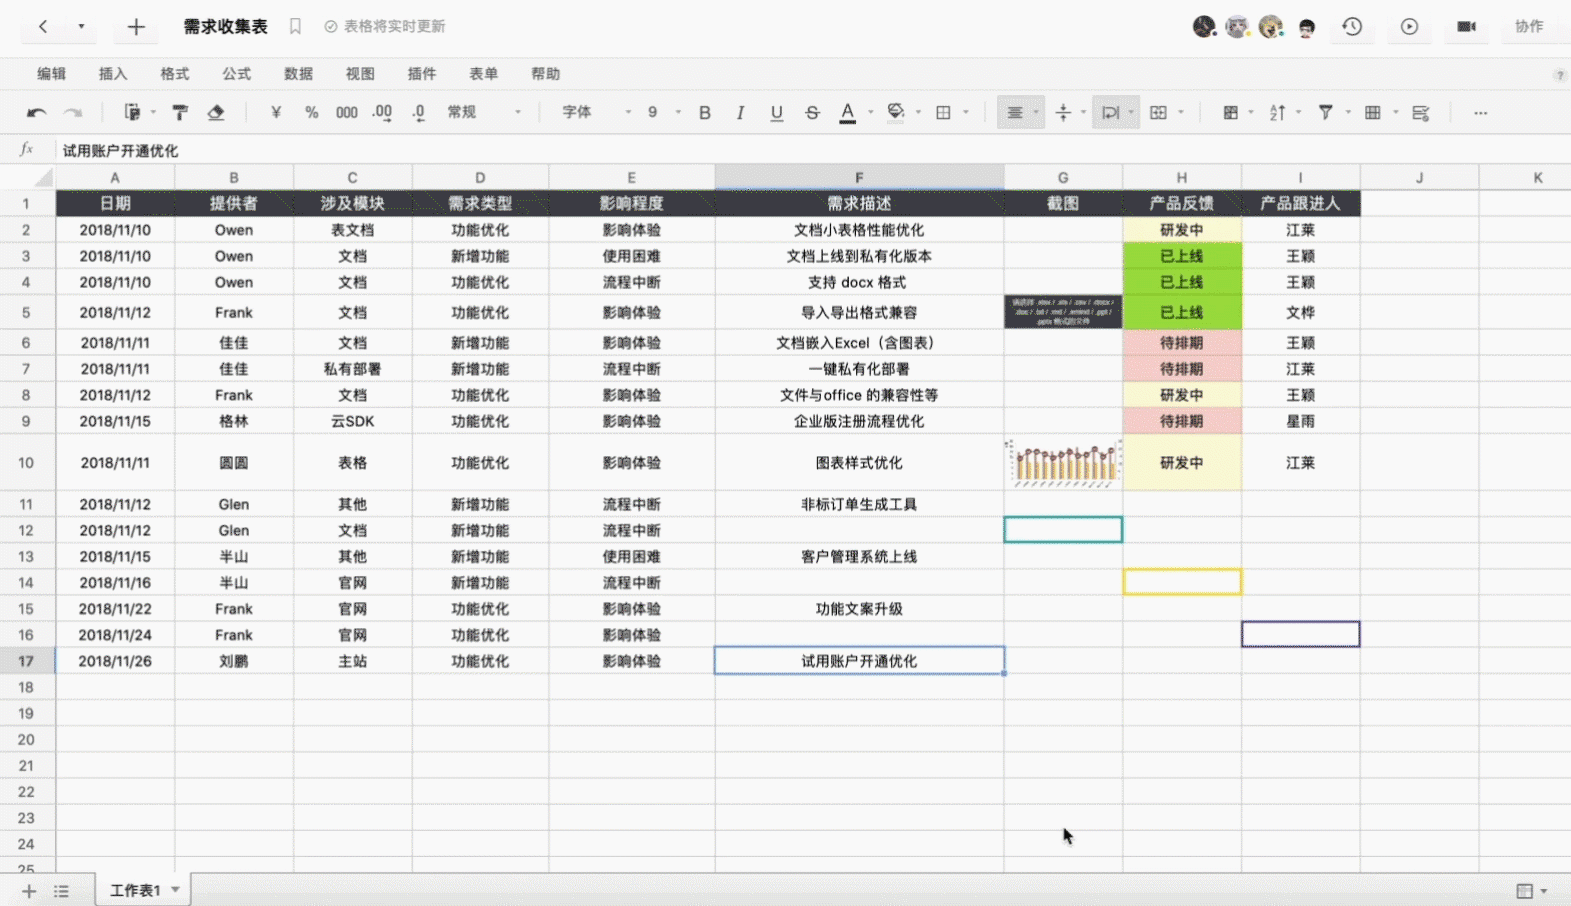This screenshot has height=906, width=1571.
Task: Toggle bold formatting
Action: coord(705,113)
